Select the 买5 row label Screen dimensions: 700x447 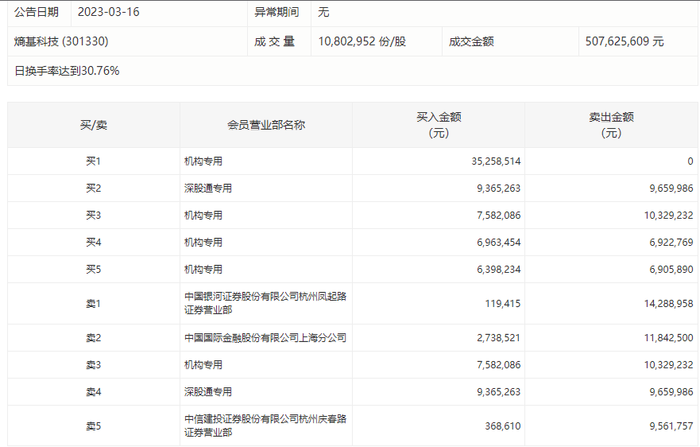click(x=94, y=270)
